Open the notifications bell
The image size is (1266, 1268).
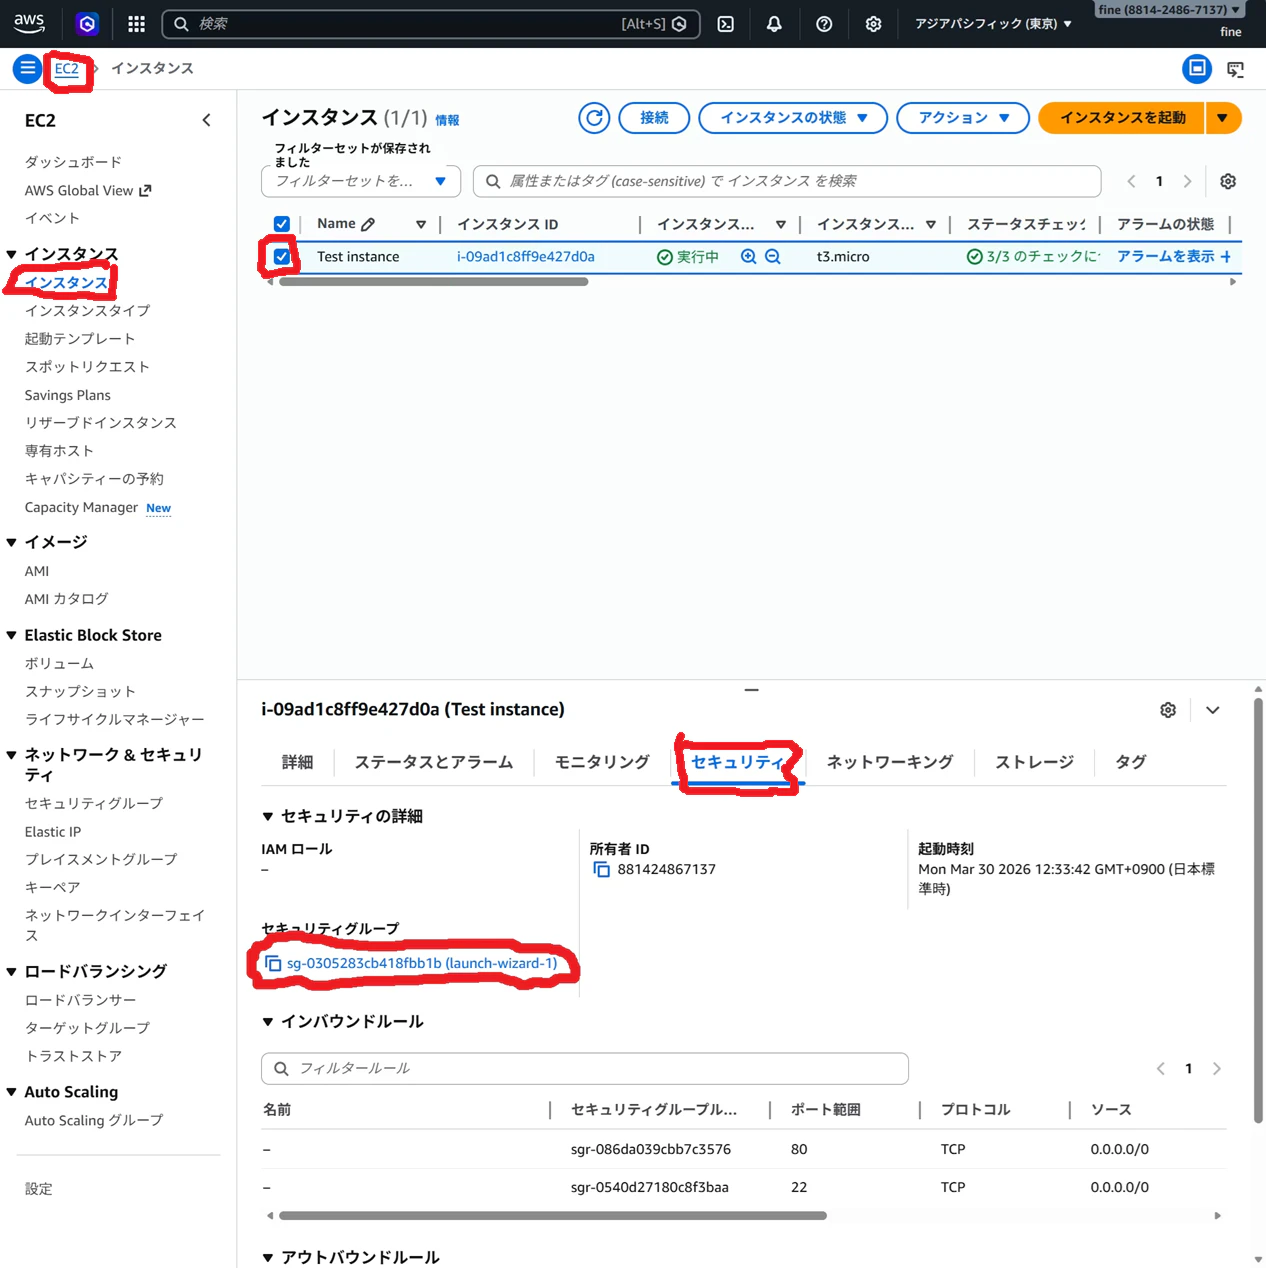774,24
